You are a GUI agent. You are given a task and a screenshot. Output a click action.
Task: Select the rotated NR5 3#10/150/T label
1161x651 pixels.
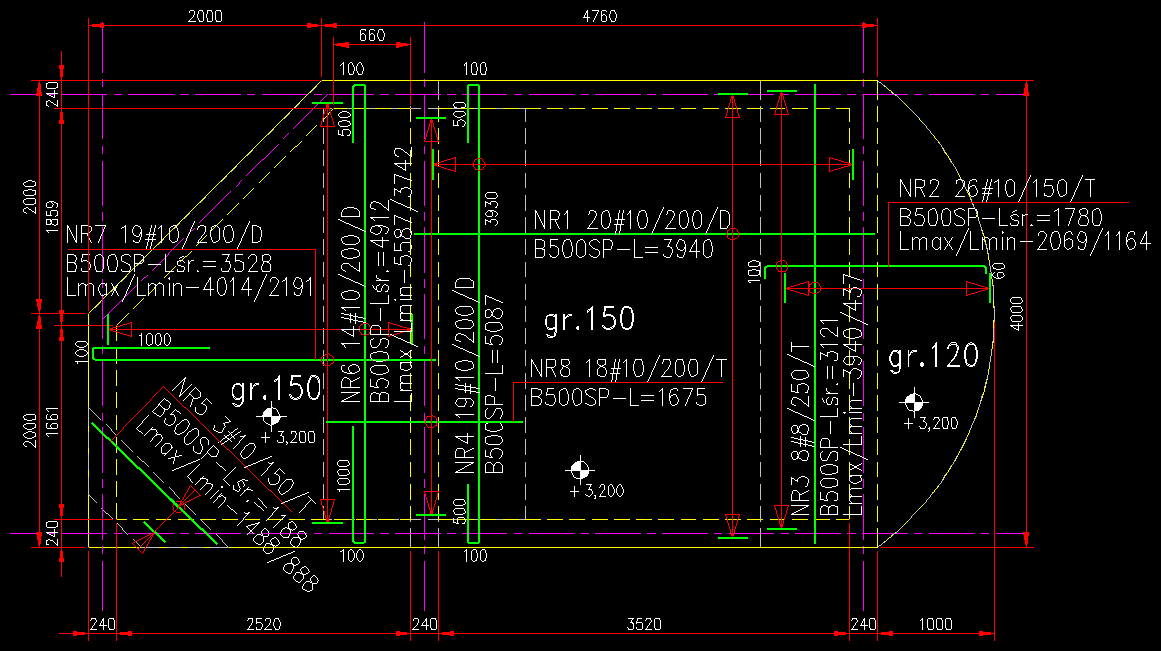click(244, 446)
